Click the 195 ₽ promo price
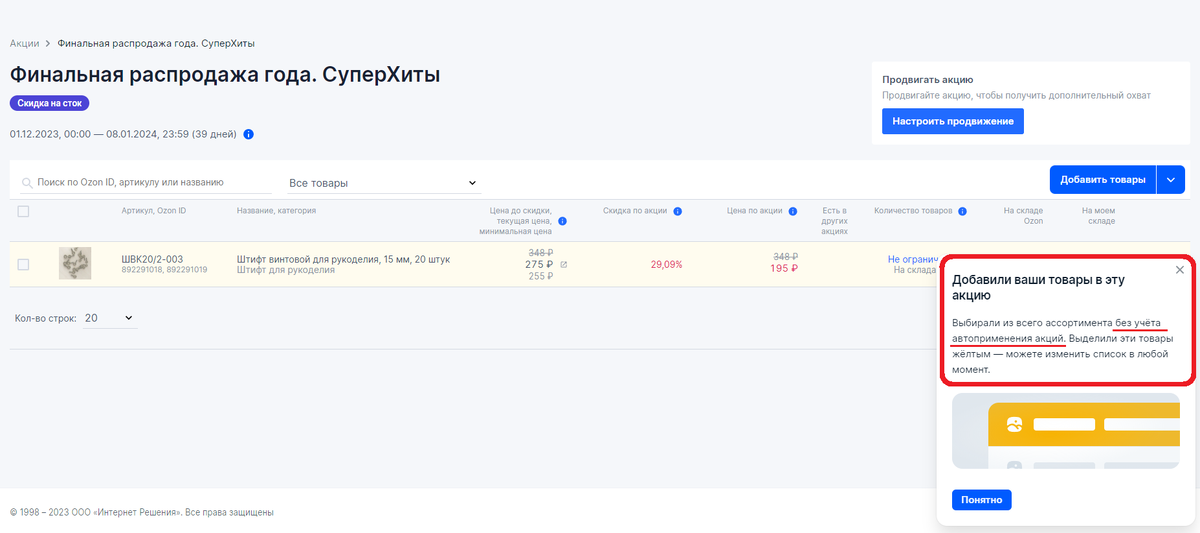1200x533 pixels. click(784, 268)
